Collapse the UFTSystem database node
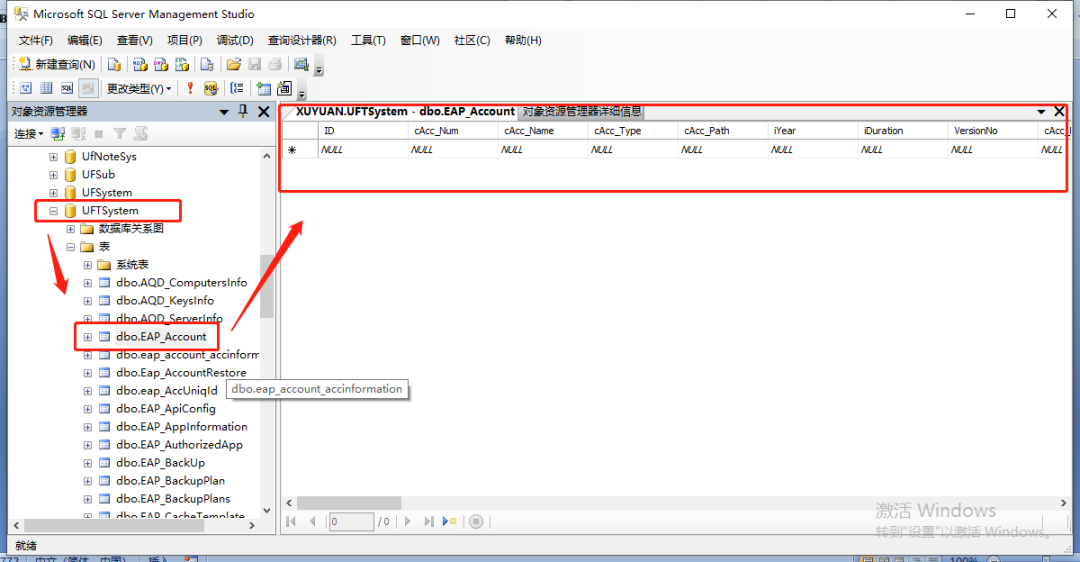Image resolution: width=1080 pixels, height=562 pixels. click(x=53, y=211)
